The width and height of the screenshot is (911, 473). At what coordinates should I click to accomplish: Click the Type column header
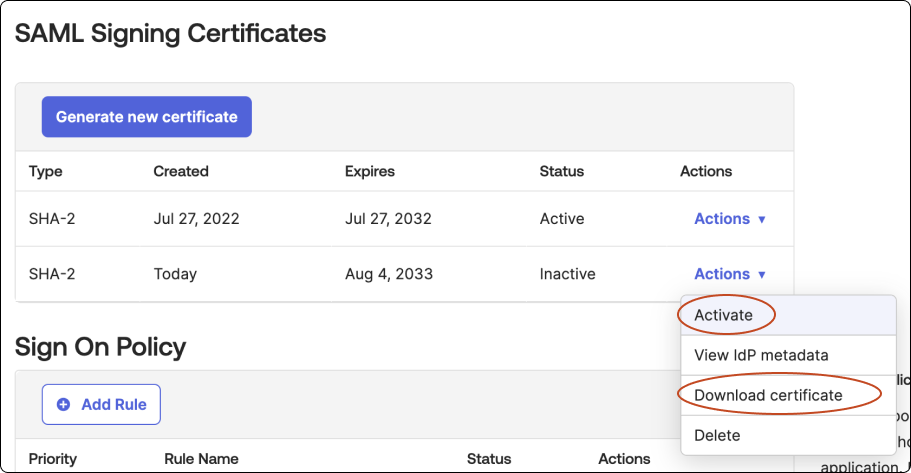tap(46, 171)
